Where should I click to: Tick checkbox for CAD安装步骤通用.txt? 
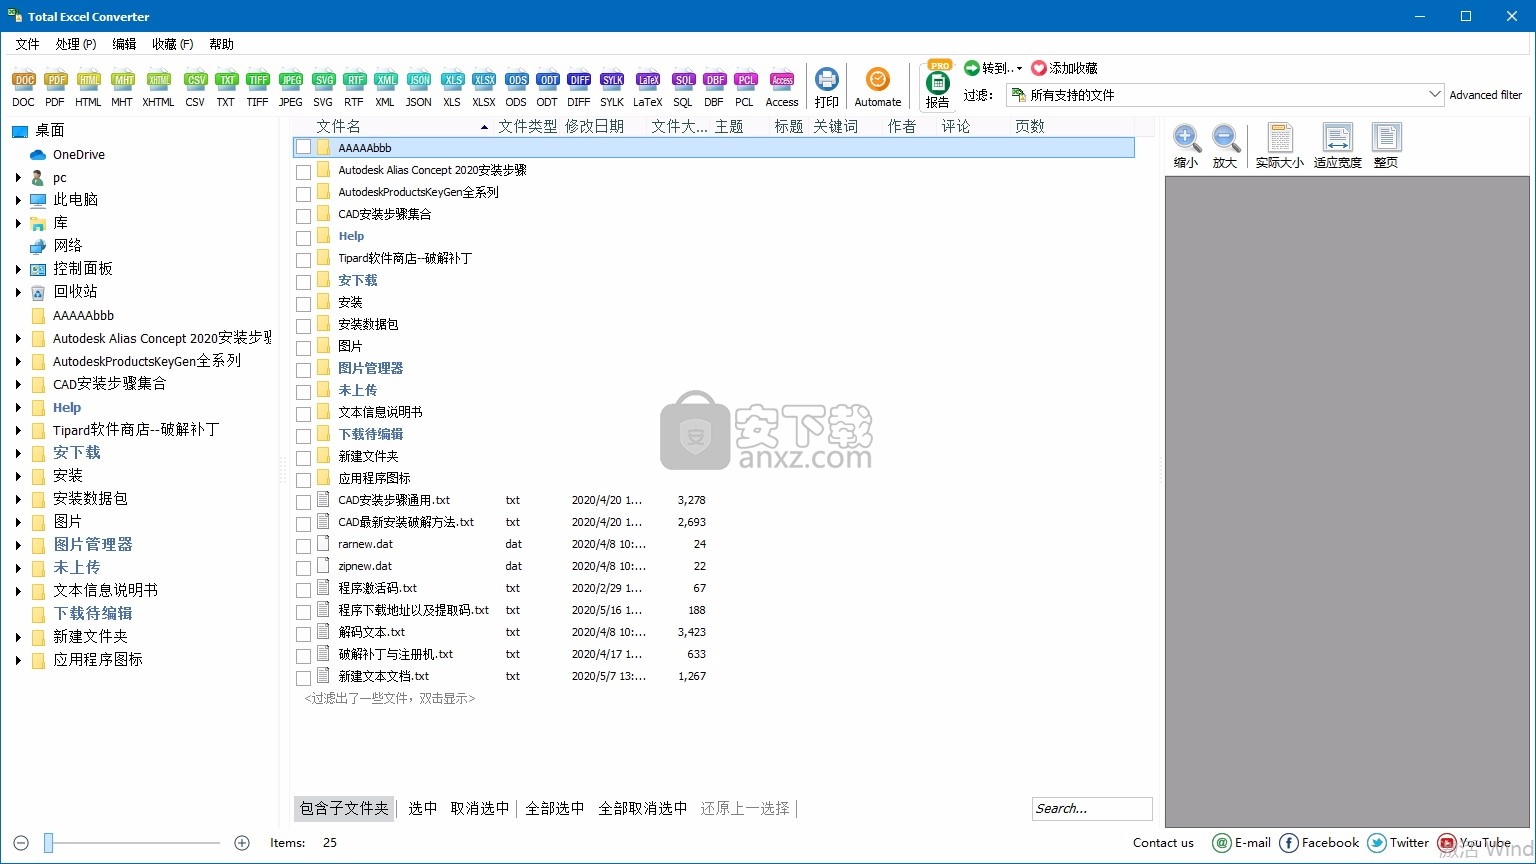tap(303, 502)
